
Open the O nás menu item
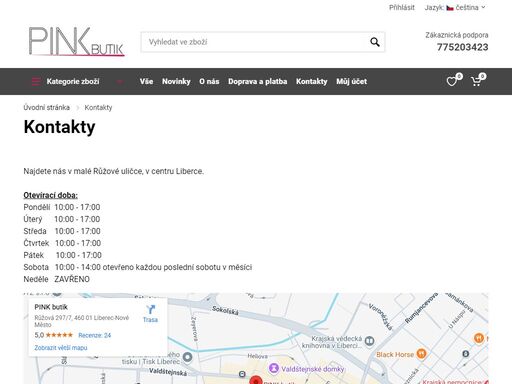(x=209, y=81)
